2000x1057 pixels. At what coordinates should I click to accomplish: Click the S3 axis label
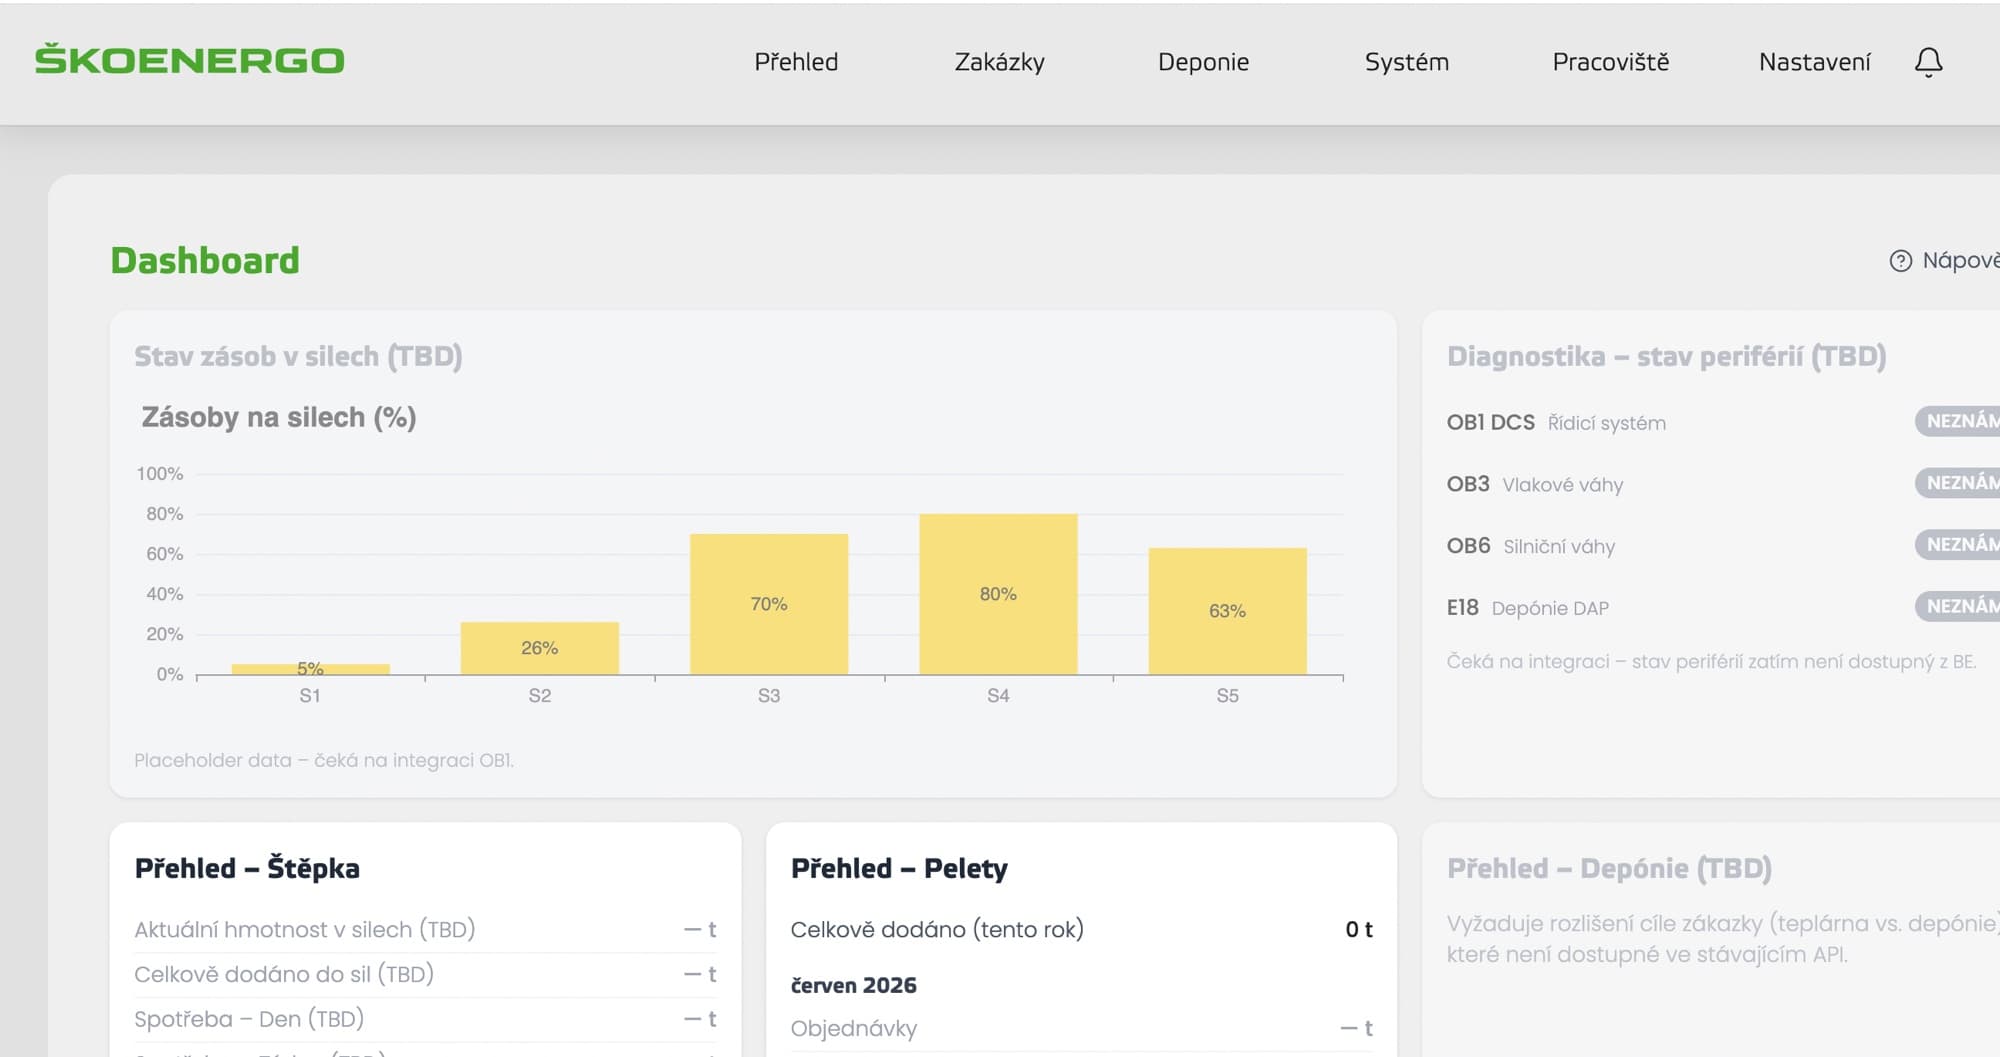coord(769,696)
